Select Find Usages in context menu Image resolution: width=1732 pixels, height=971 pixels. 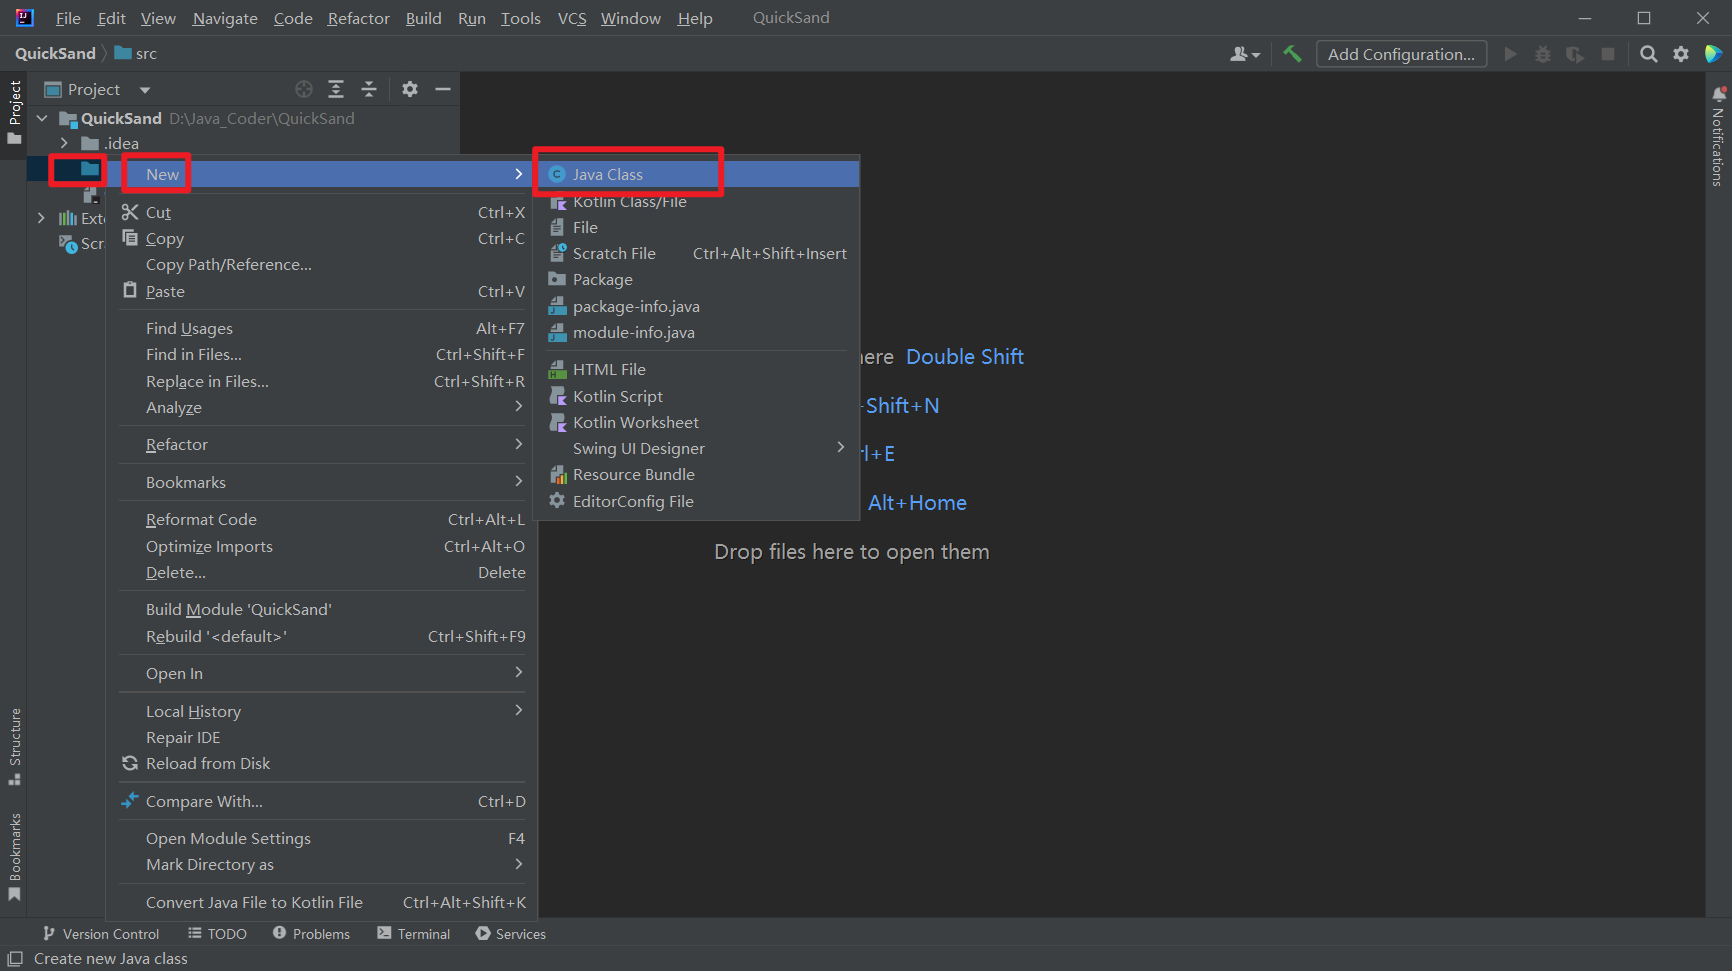tap(322, 328)
